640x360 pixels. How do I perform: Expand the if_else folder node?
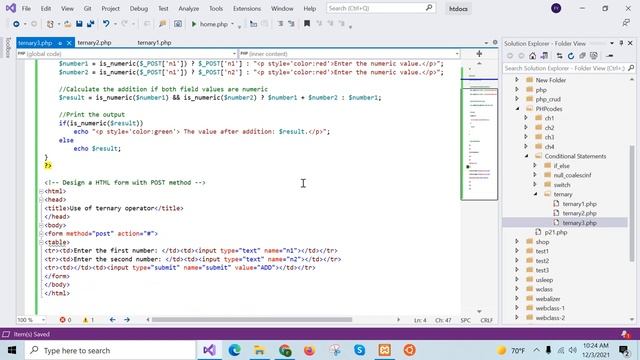tap(535, 165)
